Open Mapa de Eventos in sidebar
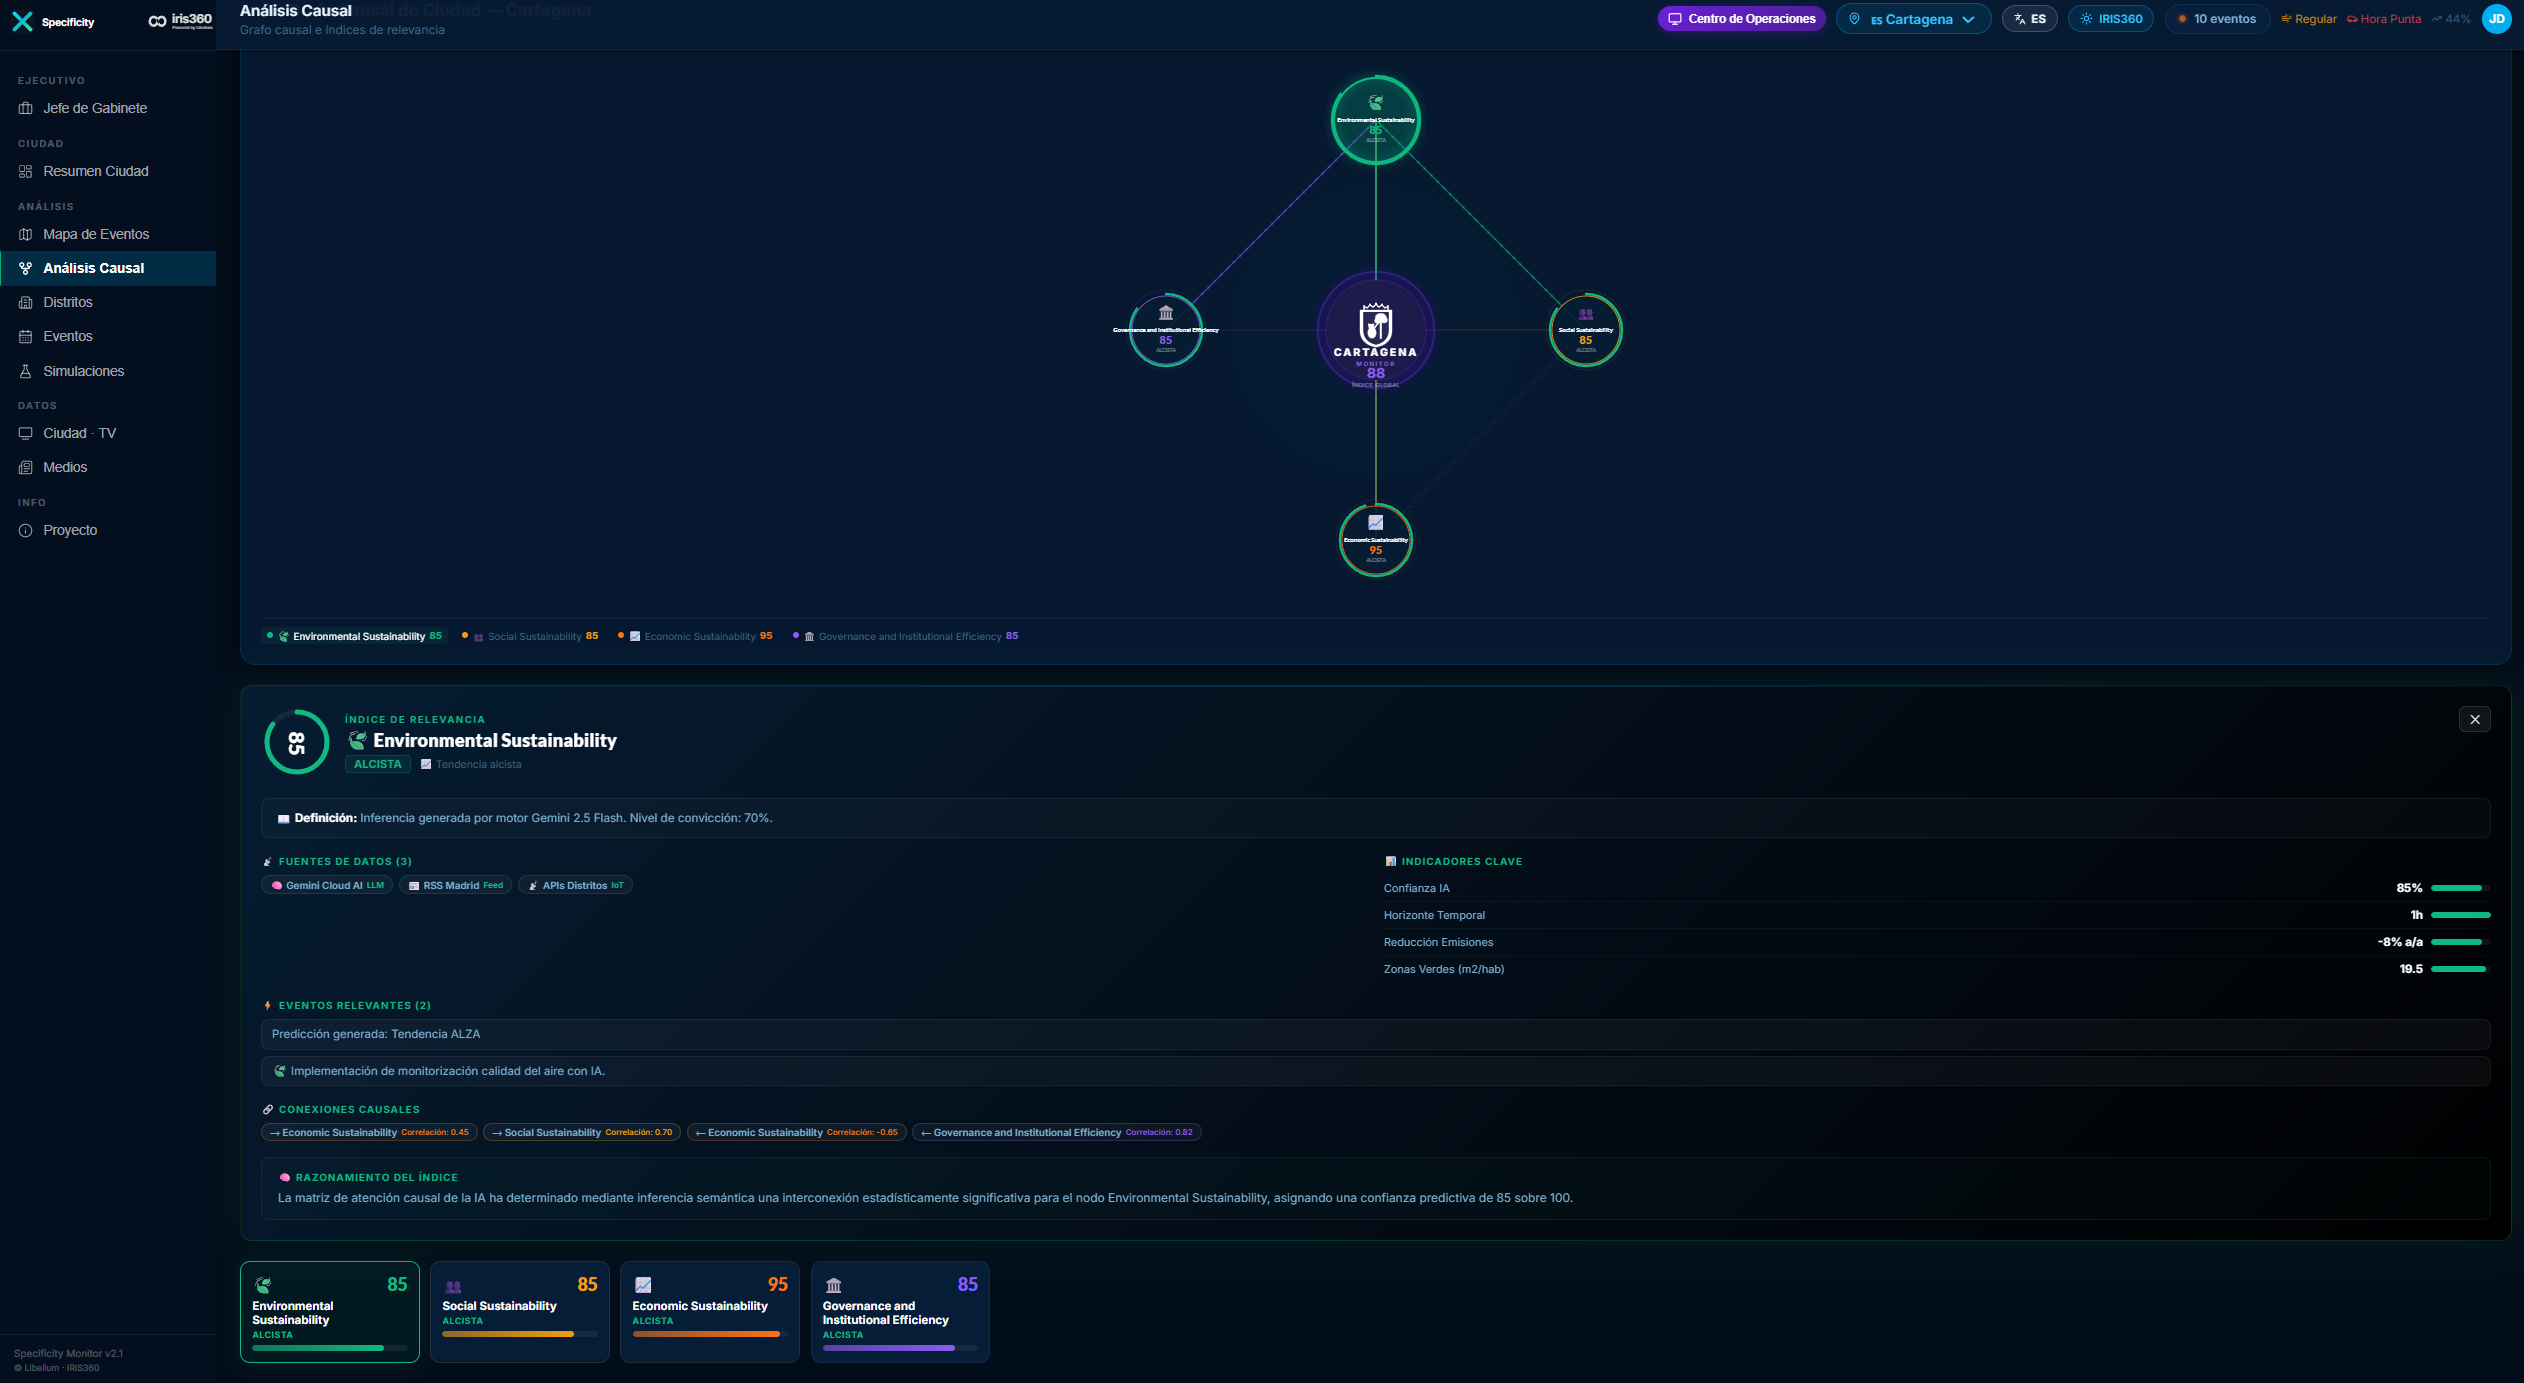The width and height of the screenshot is (2524, 1383). [96, 234]
